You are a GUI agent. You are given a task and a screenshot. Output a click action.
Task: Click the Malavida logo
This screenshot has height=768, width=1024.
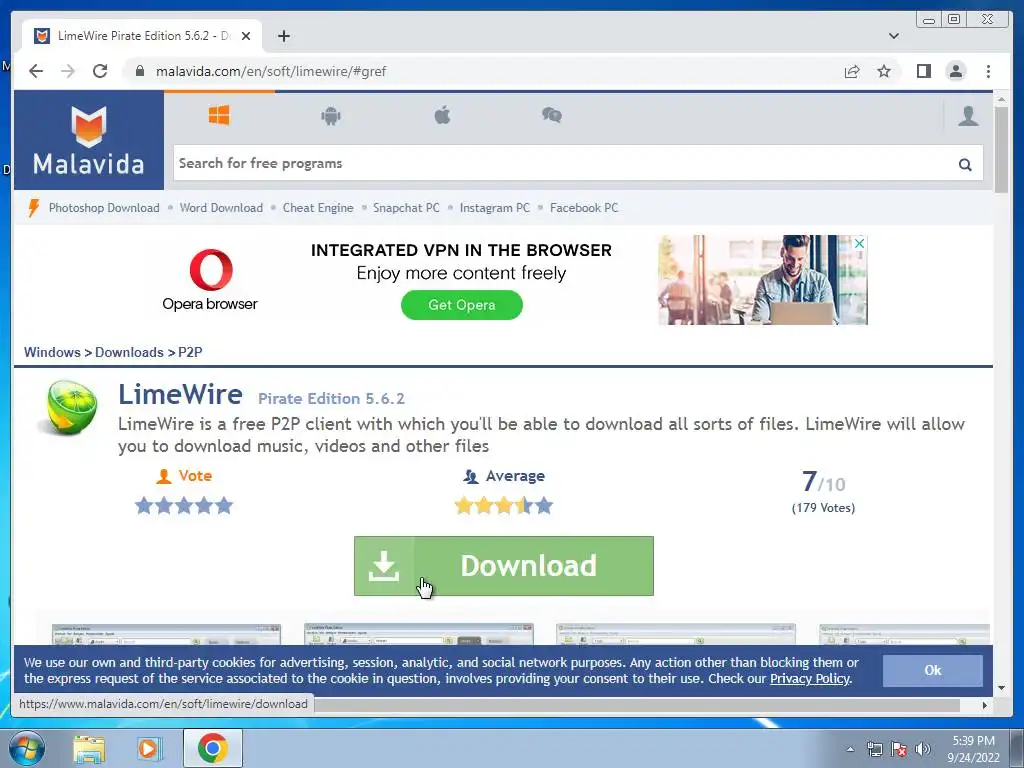click(89, 140)
